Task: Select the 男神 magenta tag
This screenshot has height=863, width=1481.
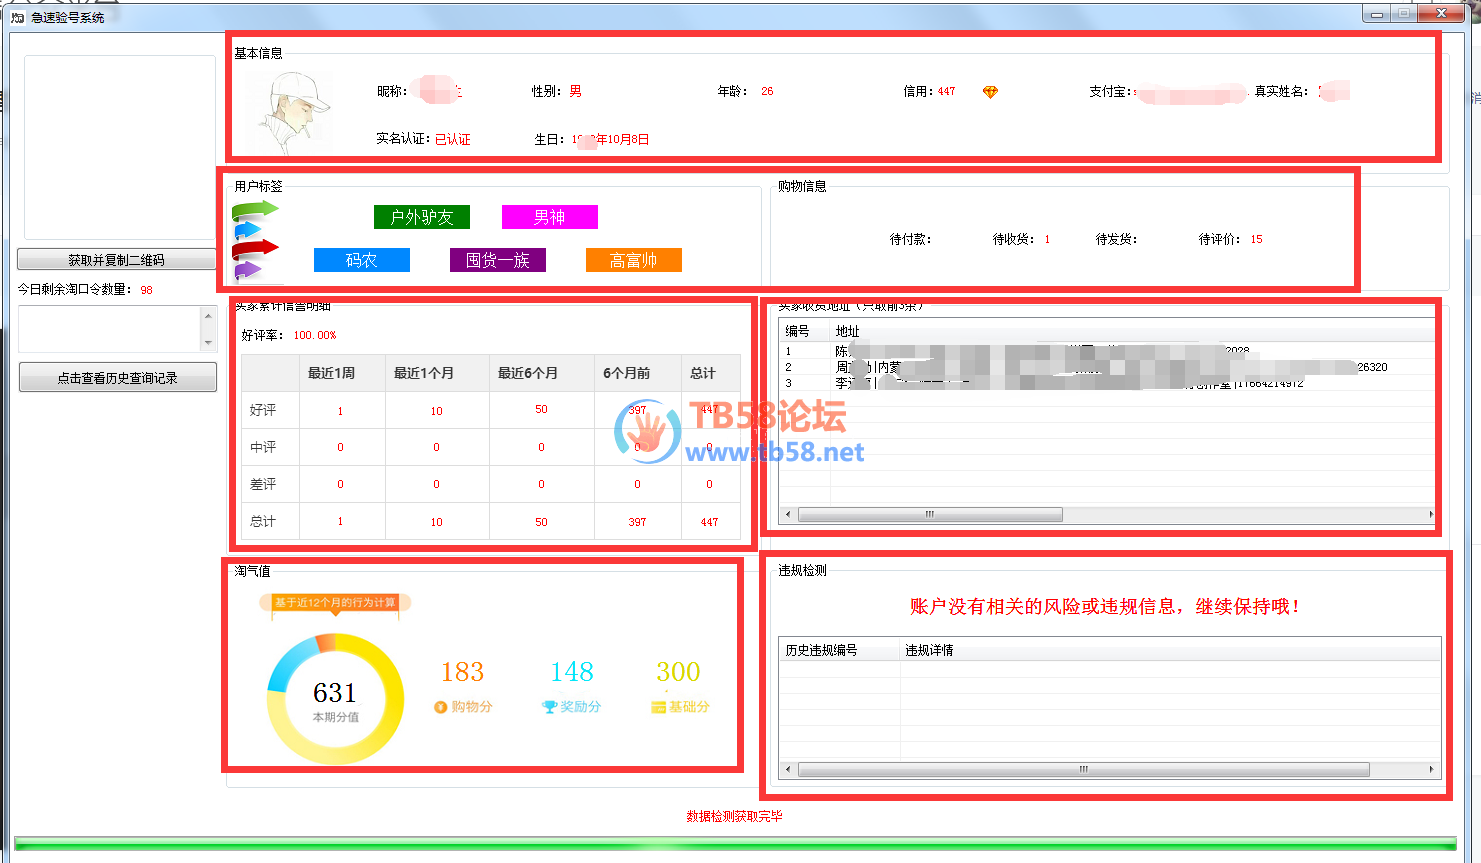Action: click(x=550, y=217)
